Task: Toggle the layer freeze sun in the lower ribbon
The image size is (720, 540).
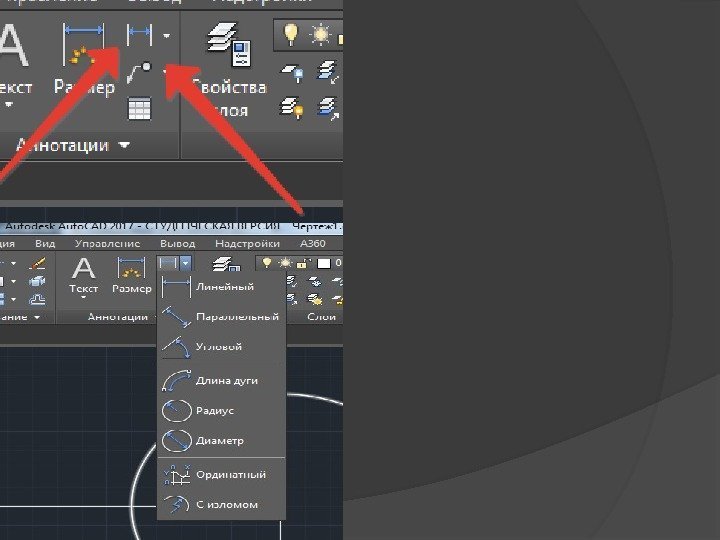Action: pos(286,263)
